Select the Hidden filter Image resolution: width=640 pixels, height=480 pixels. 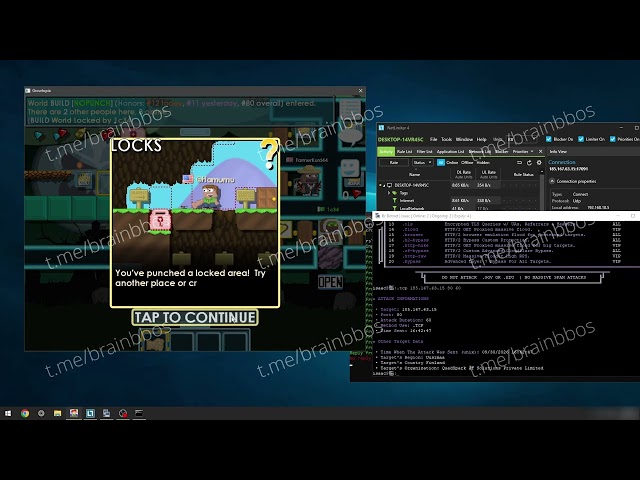coord(483,162)
